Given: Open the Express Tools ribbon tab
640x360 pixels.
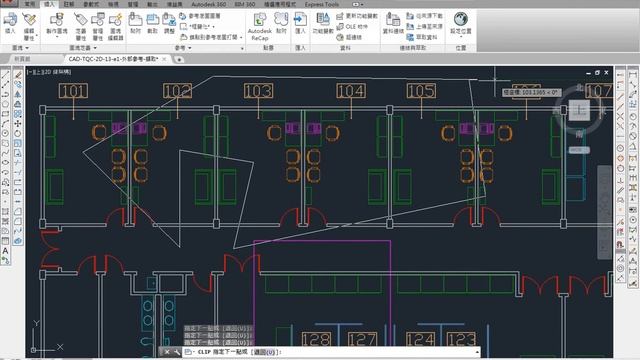Looking at the screenshot, I should pos(322,4).
